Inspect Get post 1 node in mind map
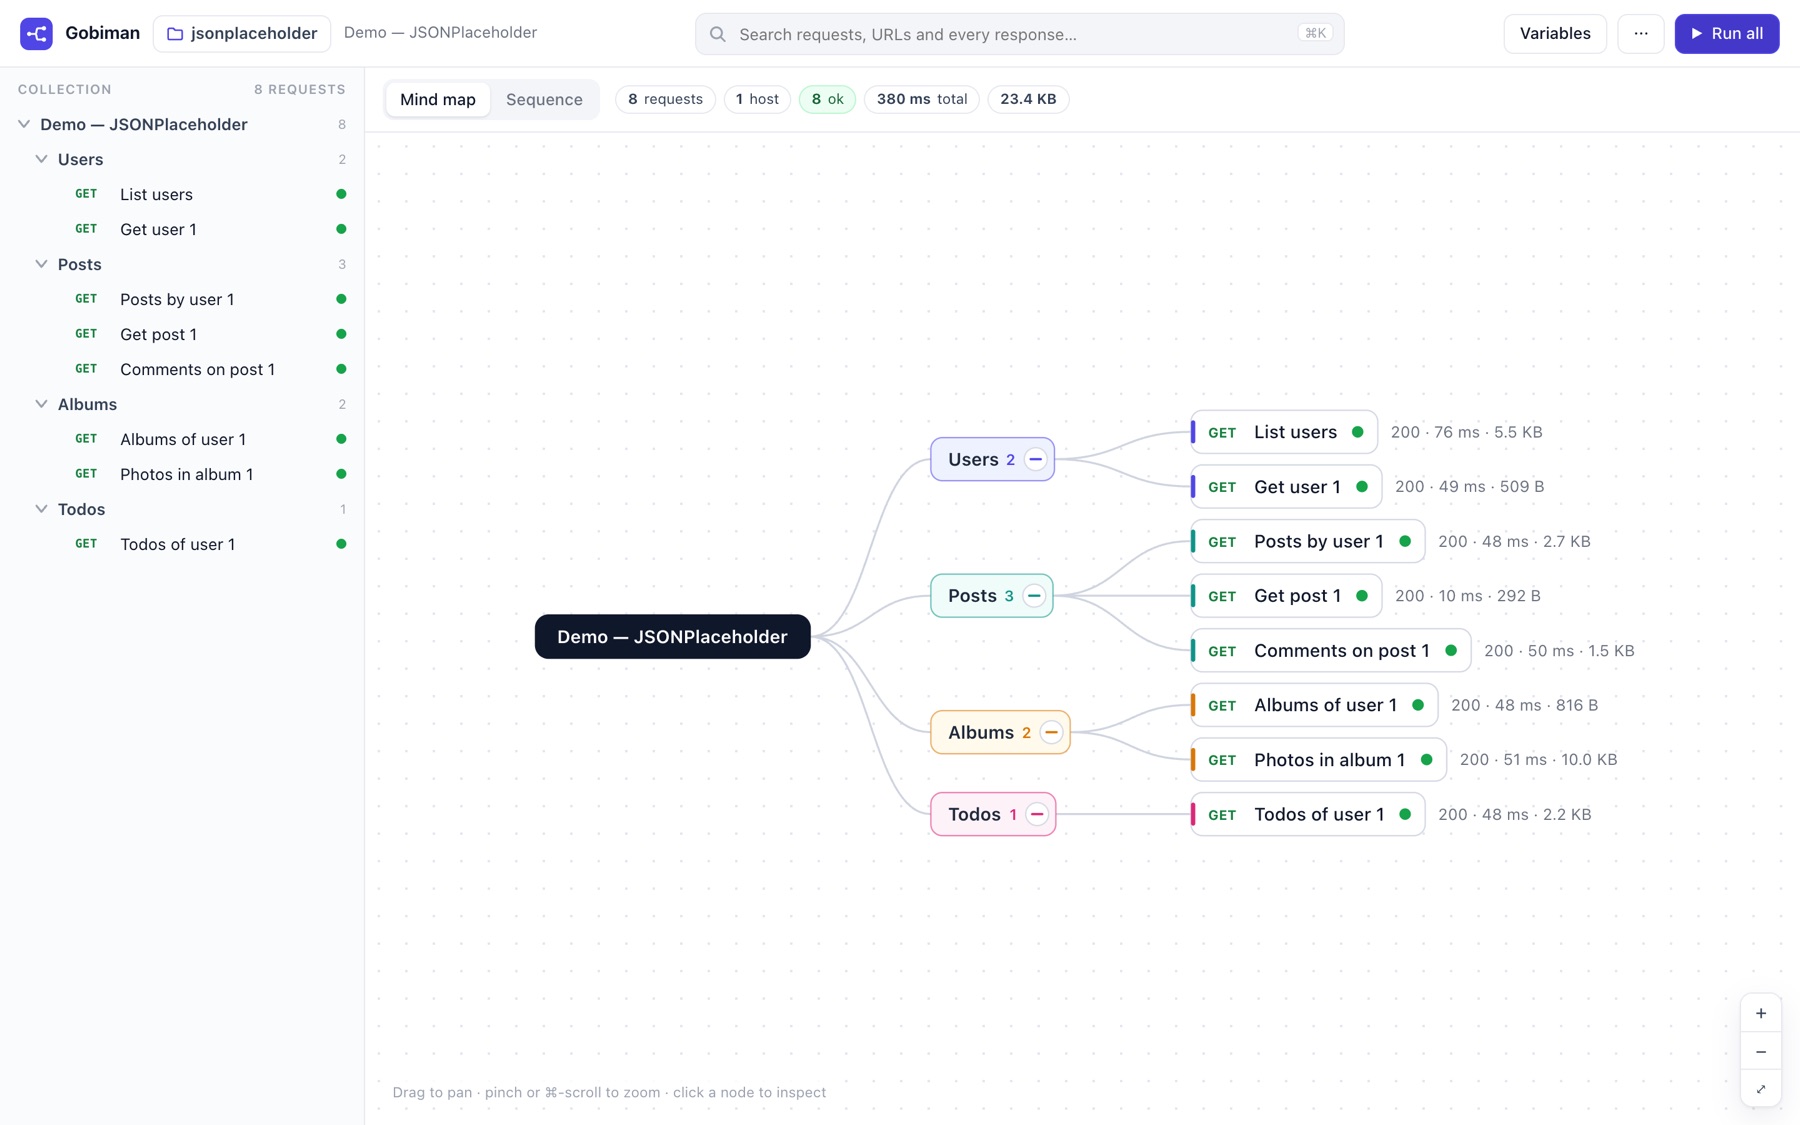Viewport: 1800px width, 1125px height. pyautogui.click(x=1287, y=596)
